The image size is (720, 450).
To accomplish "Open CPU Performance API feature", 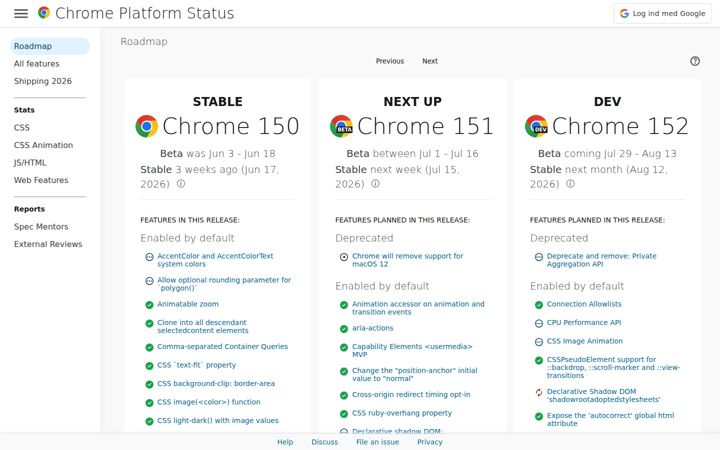I will coord(584,322).
